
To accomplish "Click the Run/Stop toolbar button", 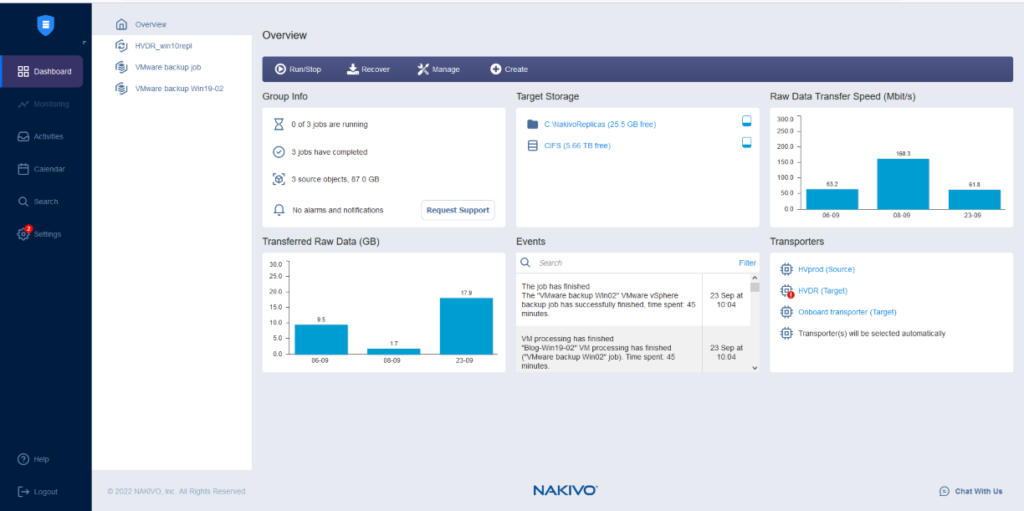I will click(x=298, y=69).
